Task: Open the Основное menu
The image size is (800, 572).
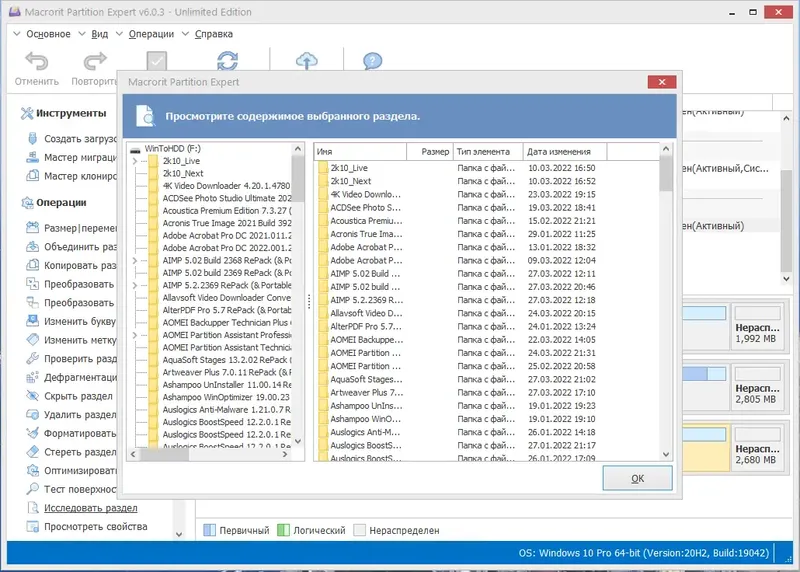Action: click(x=48, y=34)
